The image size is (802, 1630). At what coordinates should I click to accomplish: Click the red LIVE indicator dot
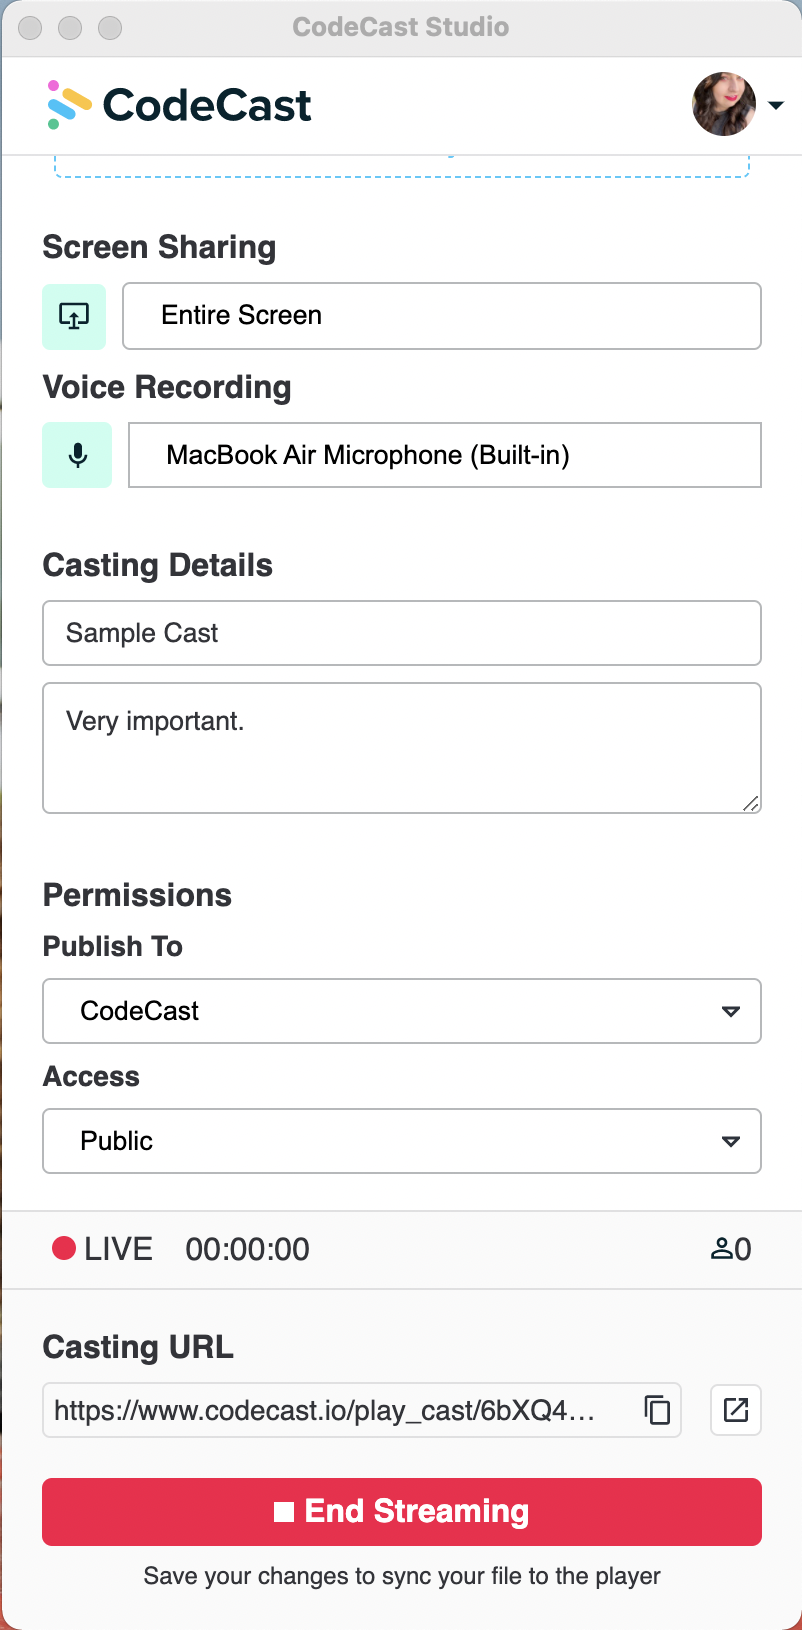click(x=64, y=1248)
